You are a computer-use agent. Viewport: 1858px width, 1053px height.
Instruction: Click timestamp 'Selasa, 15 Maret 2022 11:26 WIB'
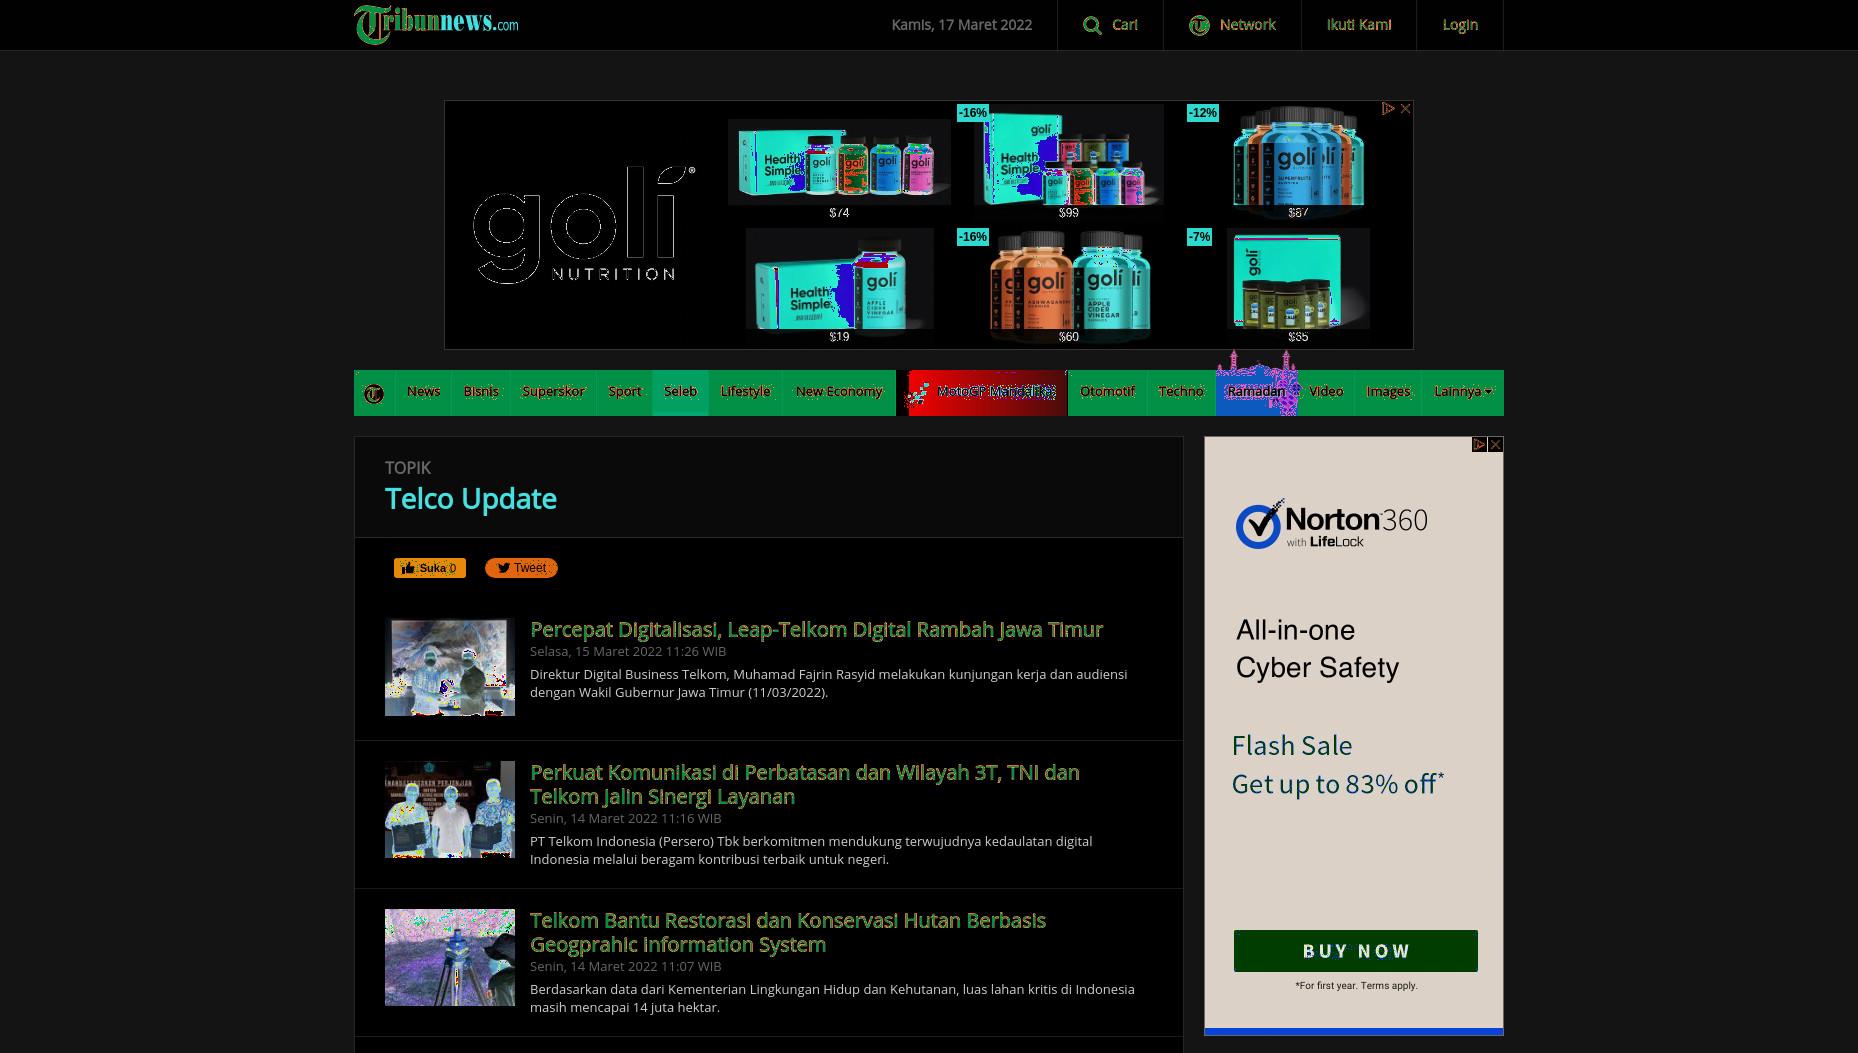click(x=628, y=651)
